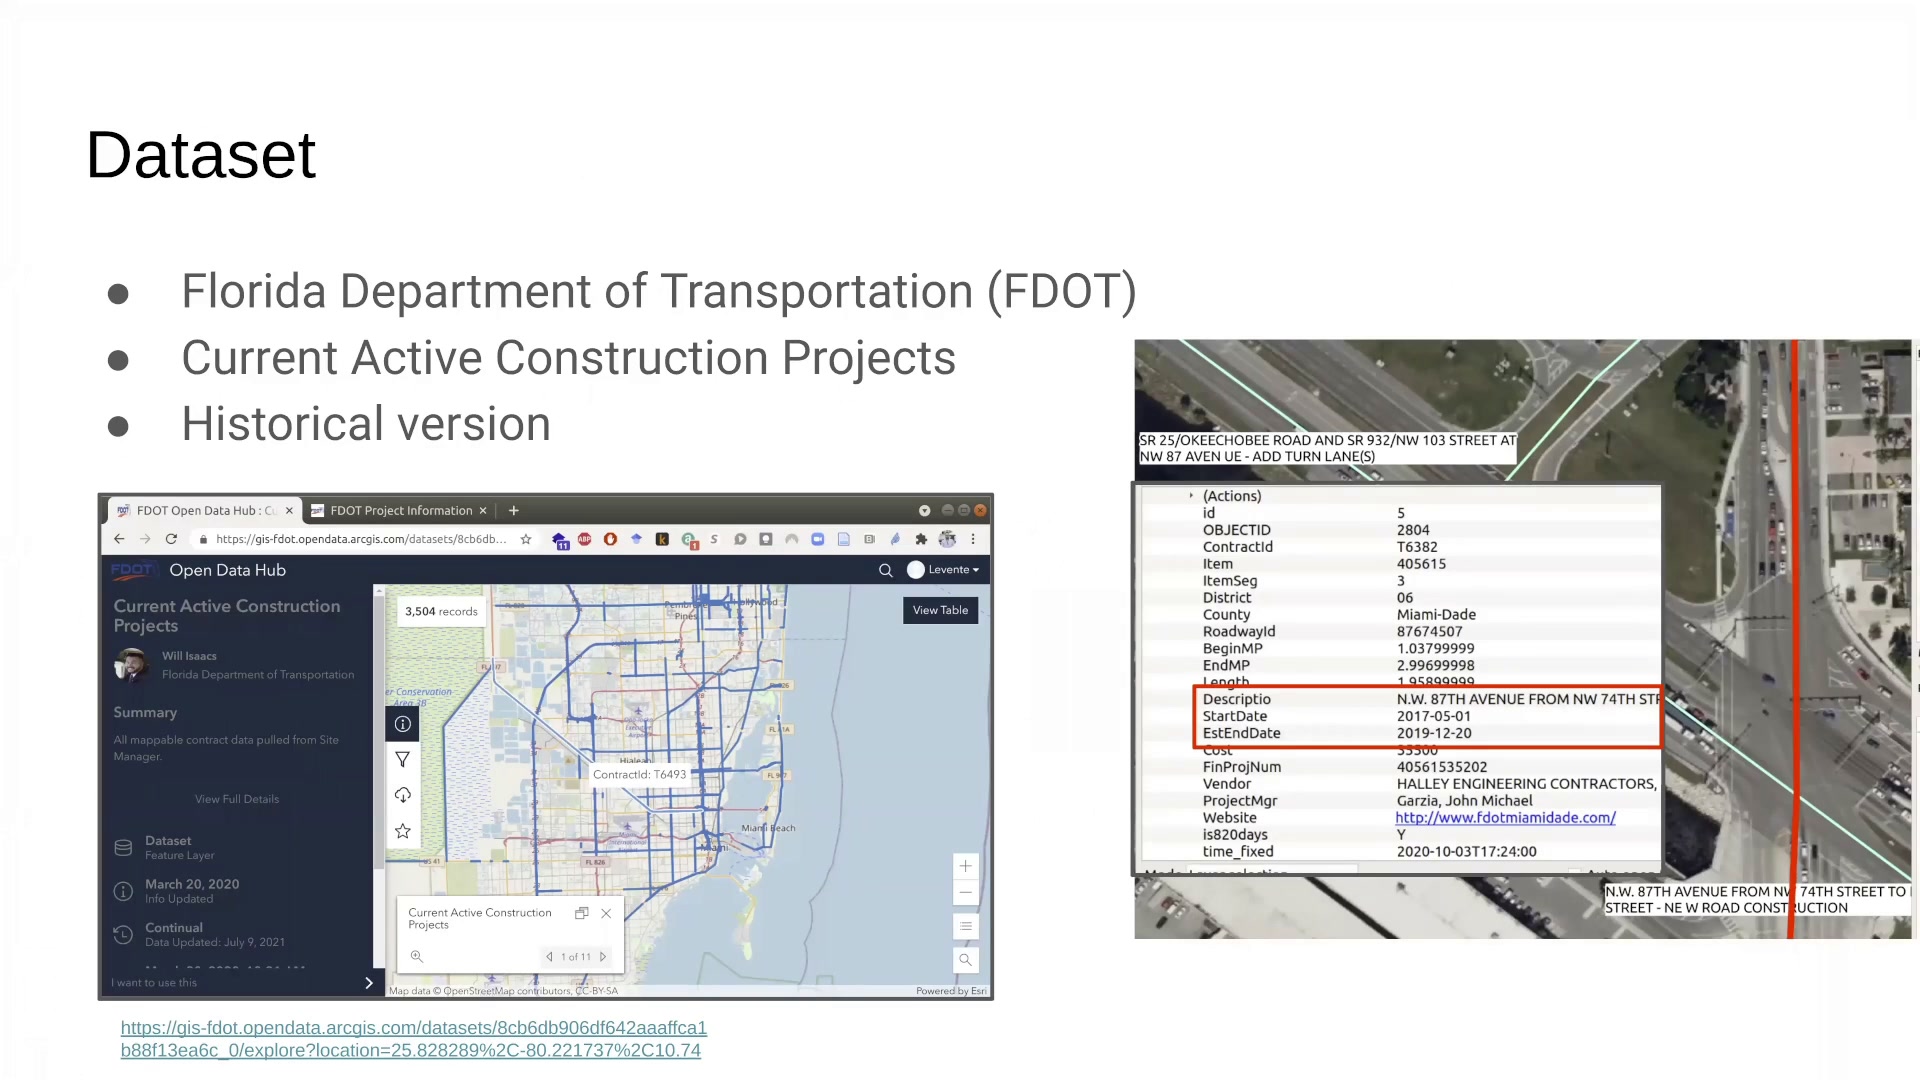Image resolution: width=1920 pixels, height=1080 pixels.
Task: Click the map search magnifier button
Action: (965, 960)
